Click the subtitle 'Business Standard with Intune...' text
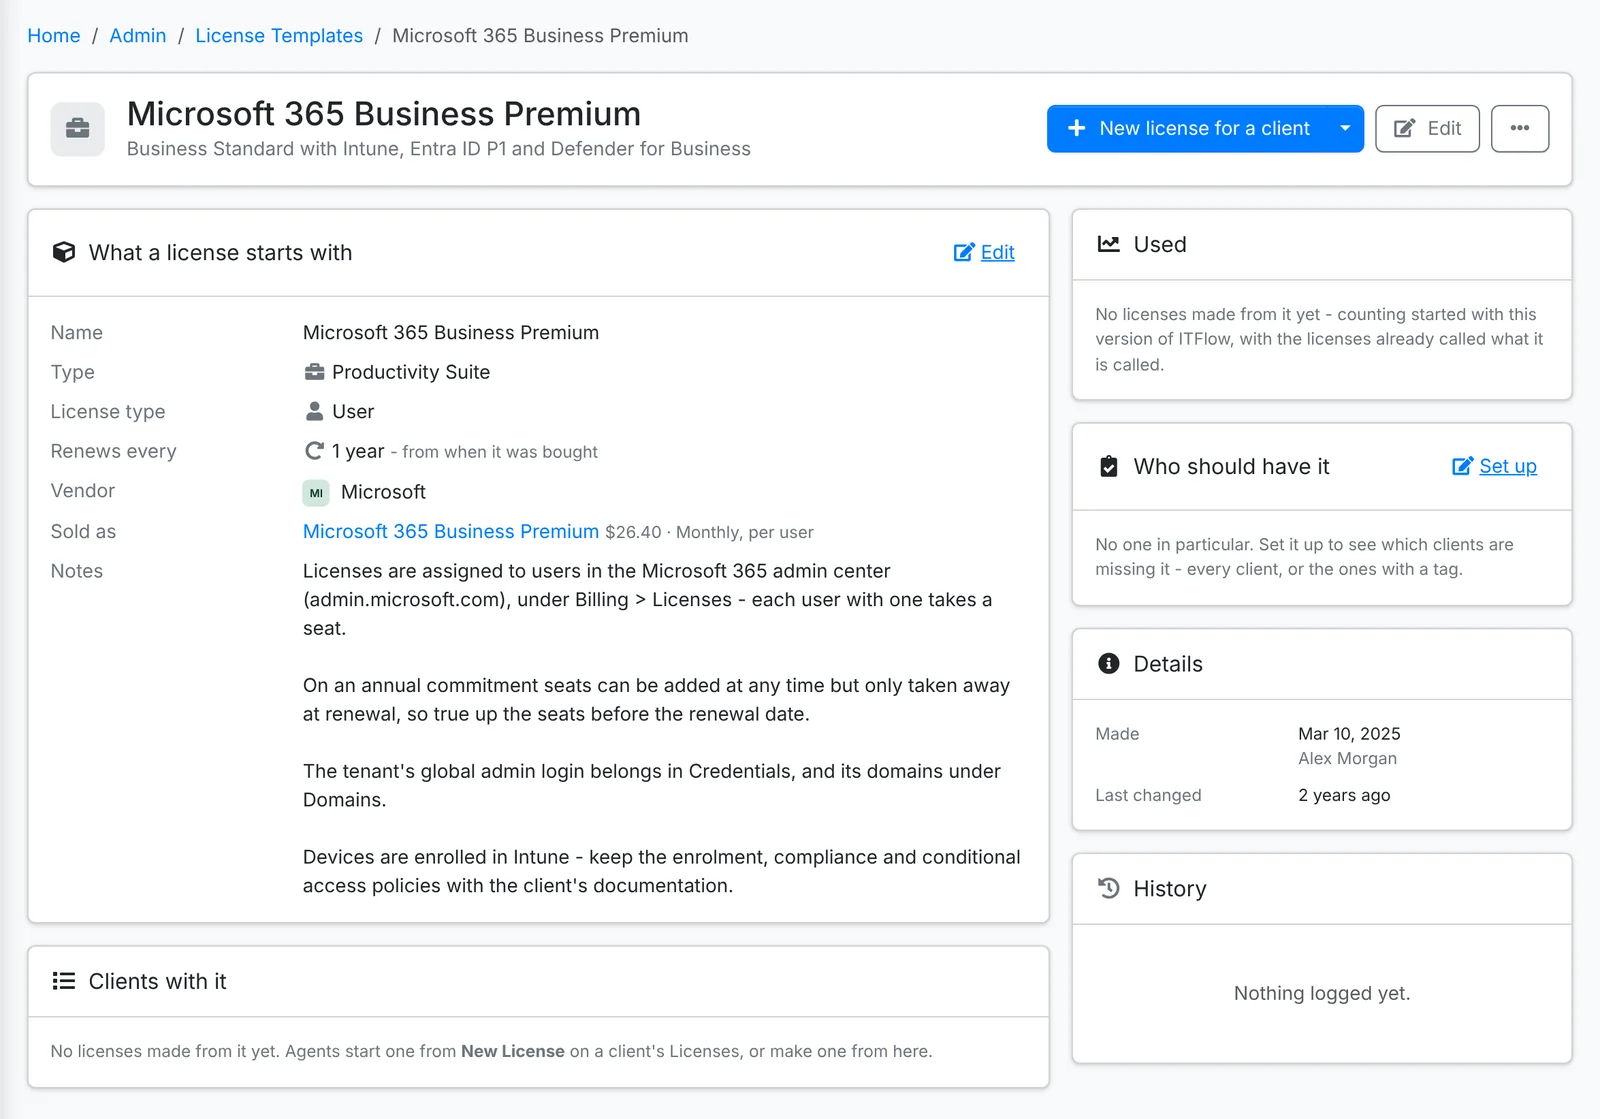 (x=439, y=149)
